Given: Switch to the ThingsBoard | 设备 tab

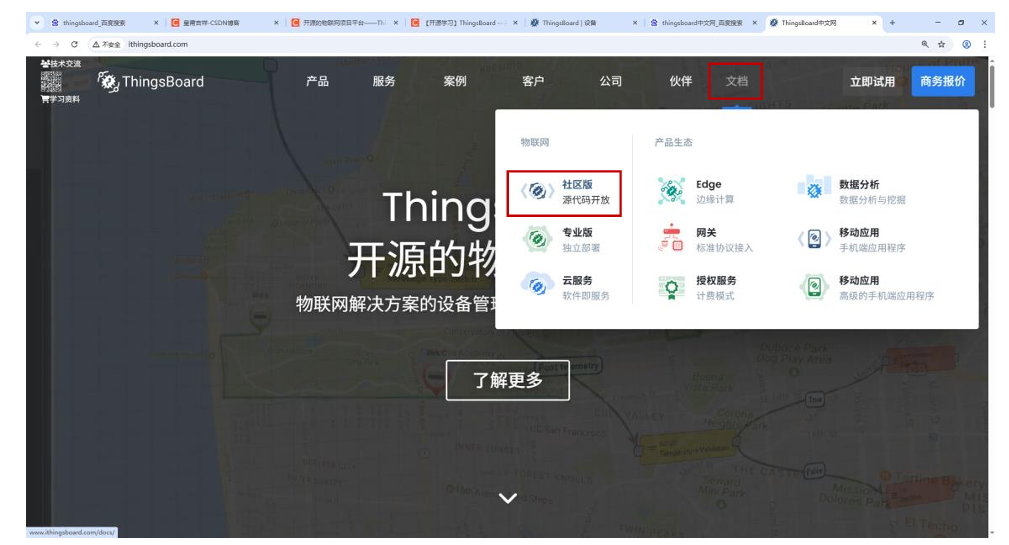Looking at the screenshot, I should point(582,23).
